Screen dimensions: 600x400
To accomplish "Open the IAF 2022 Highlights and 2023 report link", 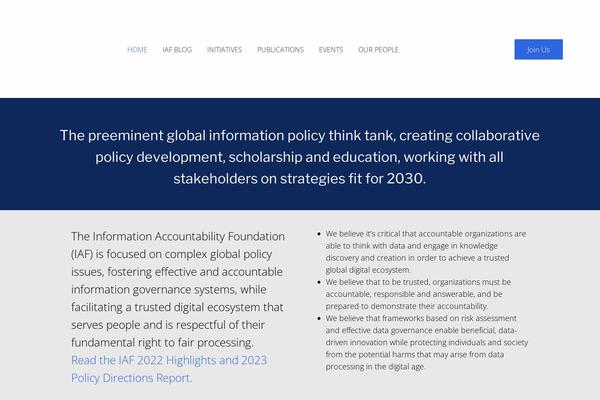I will click(169, 369).
